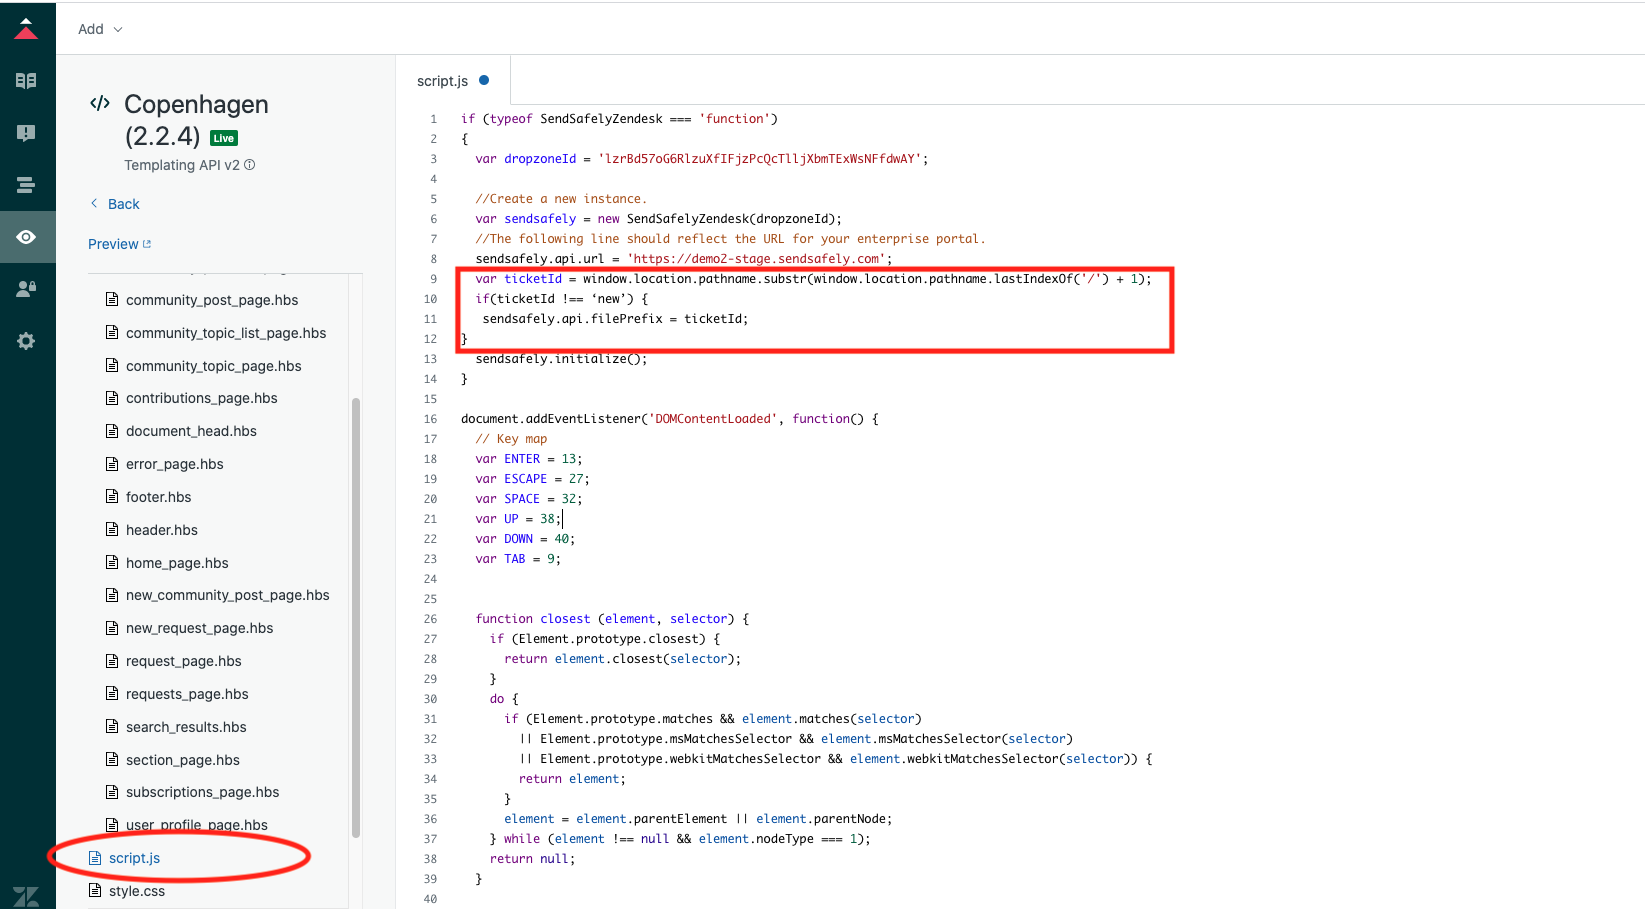Screen dimensions: 1645x909
Task: Open the arrange content bars icon
Action: [x=26, y=185]
